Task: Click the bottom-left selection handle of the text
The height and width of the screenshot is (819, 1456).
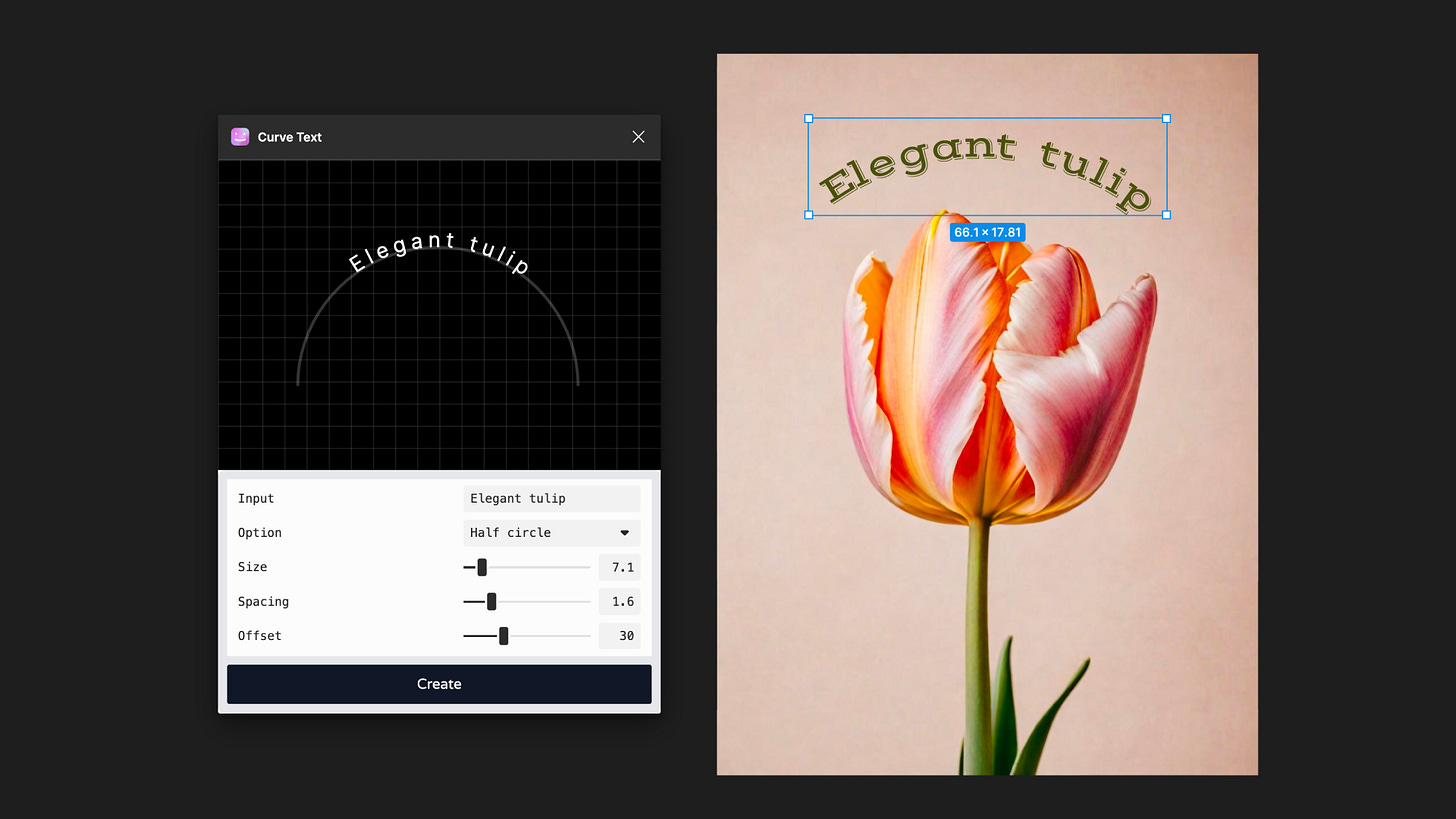Action: point(807,215)
